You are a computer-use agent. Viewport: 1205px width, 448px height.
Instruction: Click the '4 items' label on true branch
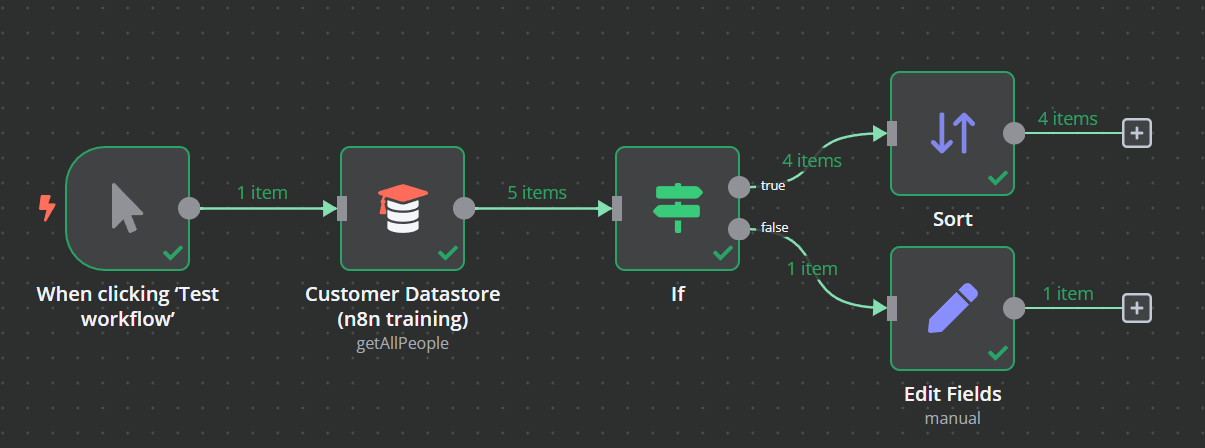(811, 160)
